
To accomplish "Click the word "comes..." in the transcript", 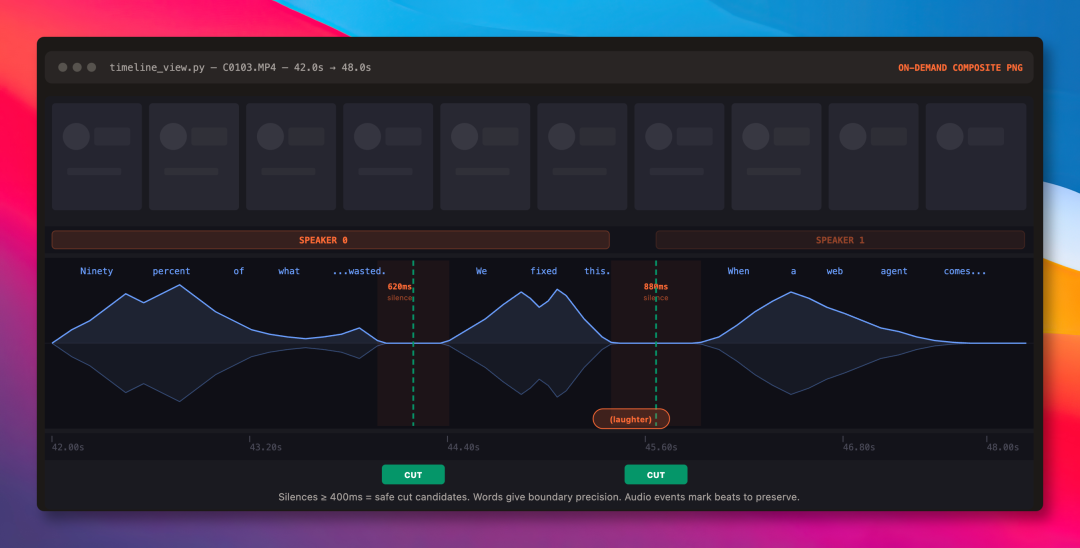I will [965, 271].
